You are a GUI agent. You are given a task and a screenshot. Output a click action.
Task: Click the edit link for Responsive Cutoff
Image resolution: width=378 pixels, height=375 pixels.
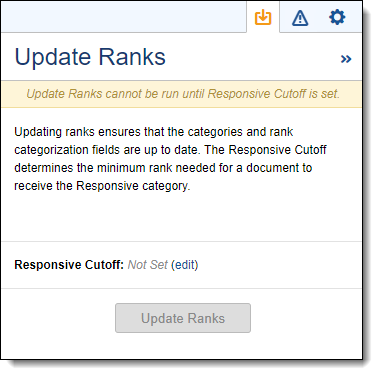click(185, 265)
